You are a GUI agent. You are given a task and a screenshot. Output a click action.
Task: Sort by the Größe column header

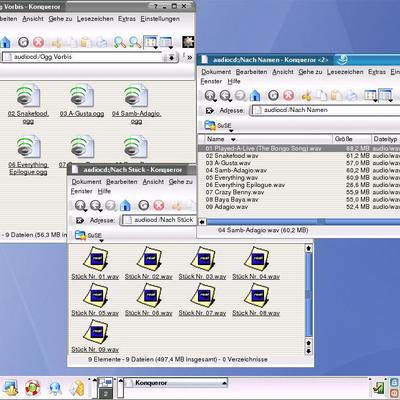tap(352, 139)
